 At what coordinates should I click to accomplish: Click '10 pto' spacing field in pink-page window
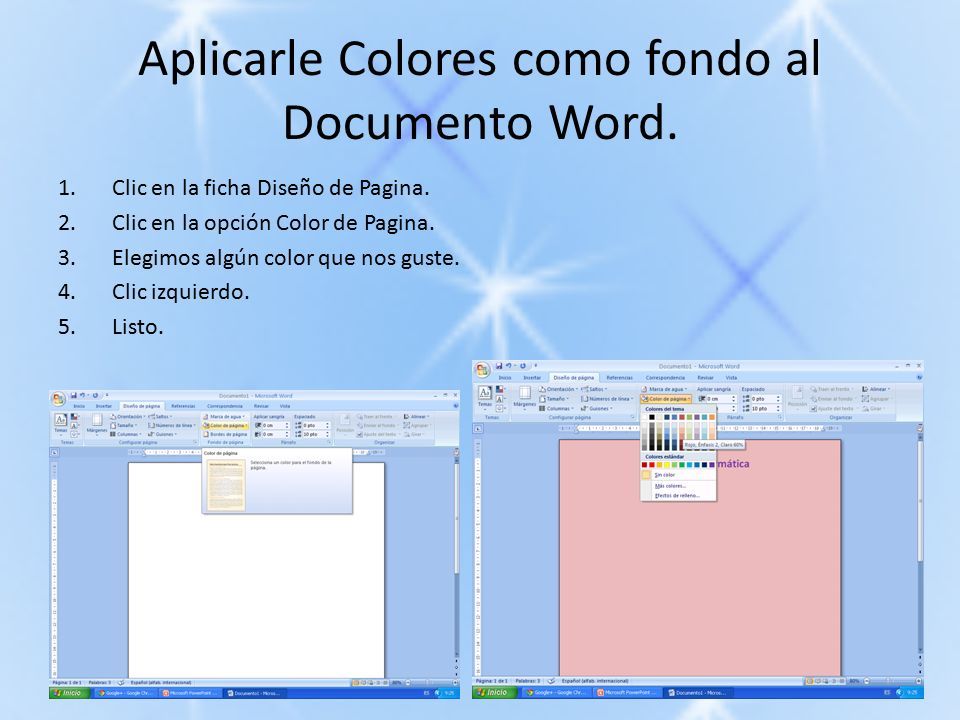tap(763, 408)
